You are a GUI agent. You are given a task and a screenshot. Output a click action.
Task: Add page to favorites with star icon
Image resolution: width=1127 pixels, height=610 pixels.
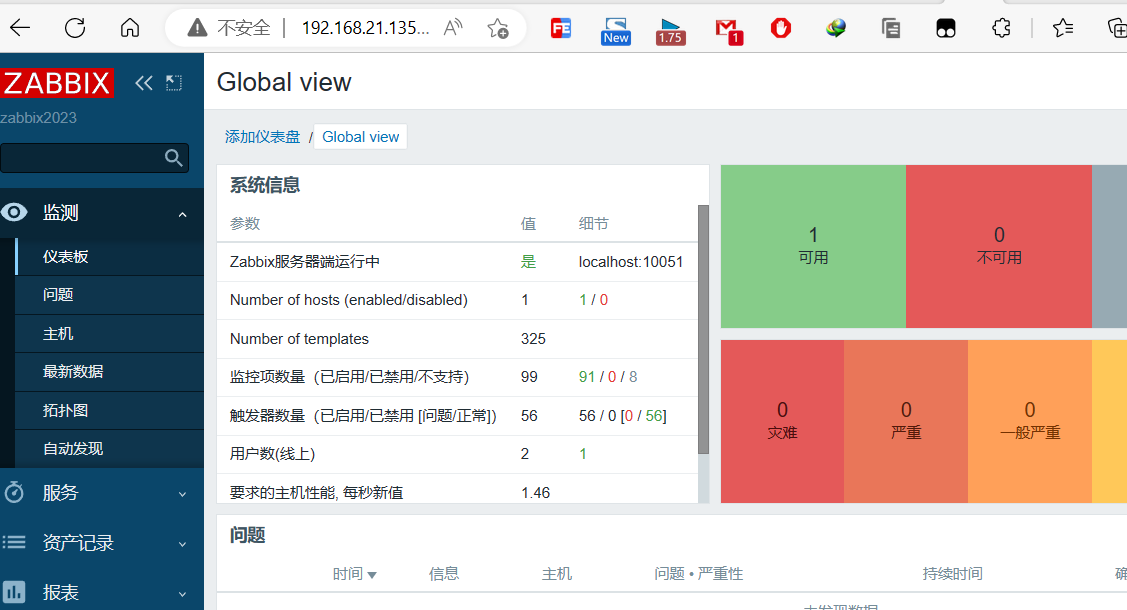click(497, 28)
